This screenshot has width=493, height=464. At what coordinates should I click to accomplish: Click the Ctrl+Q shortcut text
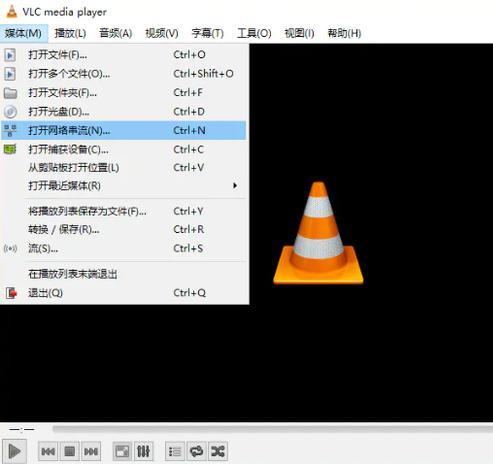[189, 293]
